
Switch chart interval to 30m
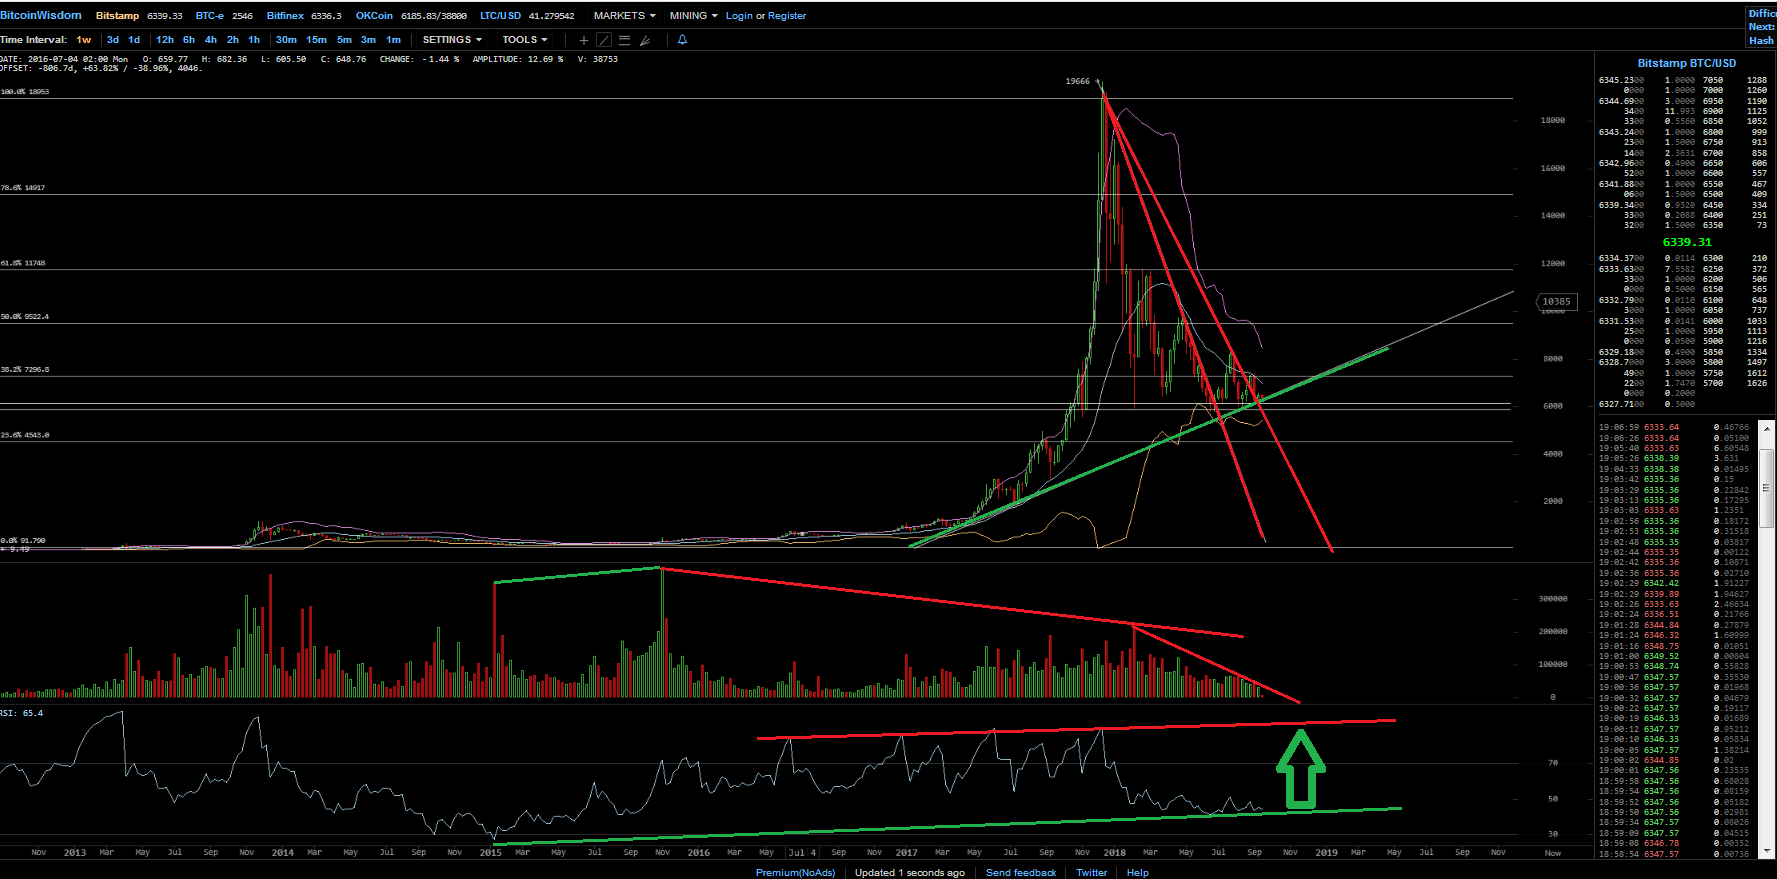coord(286,40)
